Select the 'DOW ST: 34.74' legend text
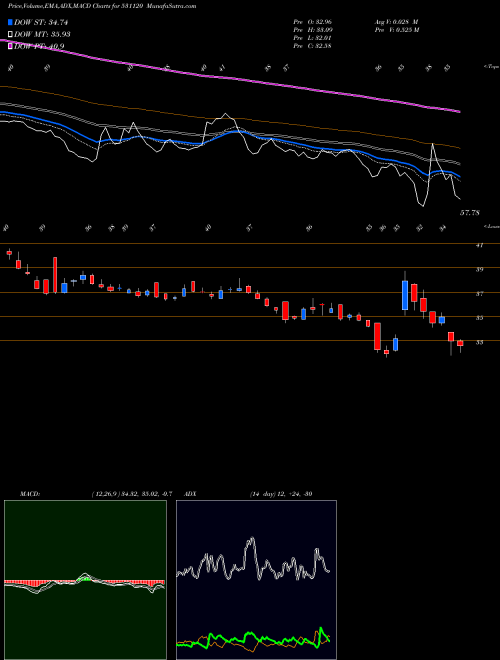 coord(41,23)
